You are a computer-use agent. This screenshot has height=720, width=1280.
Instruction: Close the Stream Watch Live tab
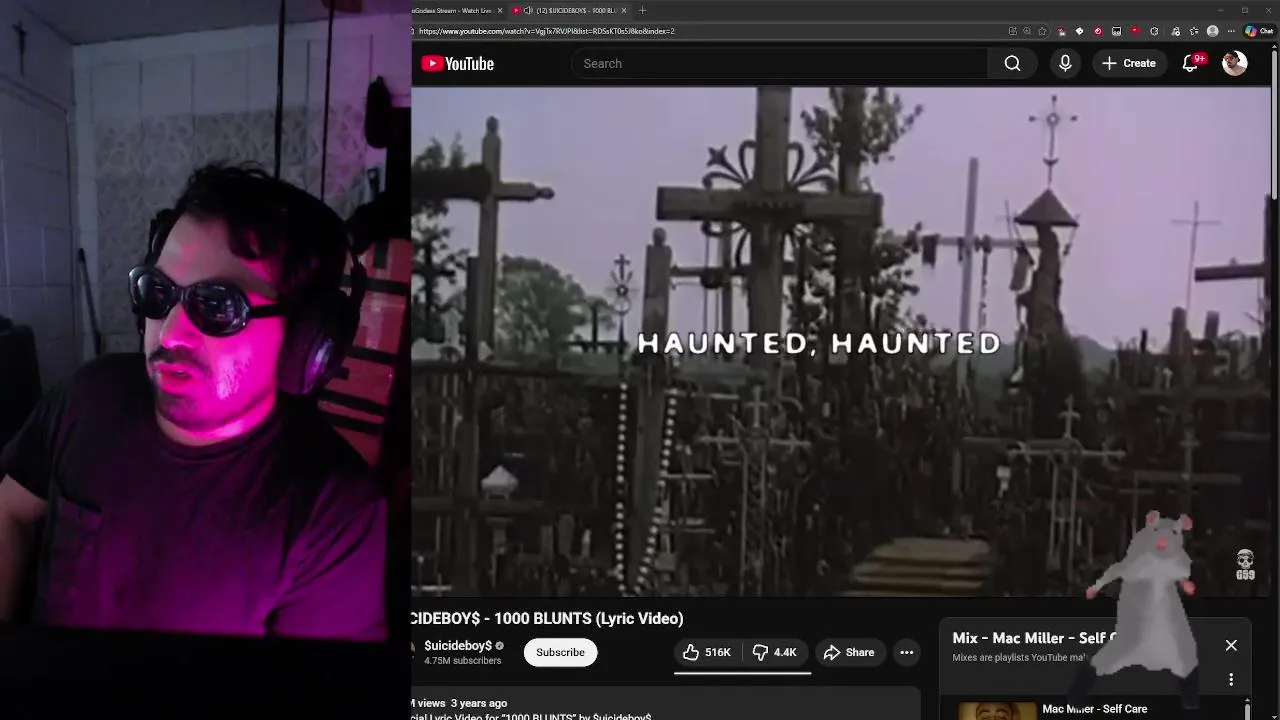[x=500, y=10]
